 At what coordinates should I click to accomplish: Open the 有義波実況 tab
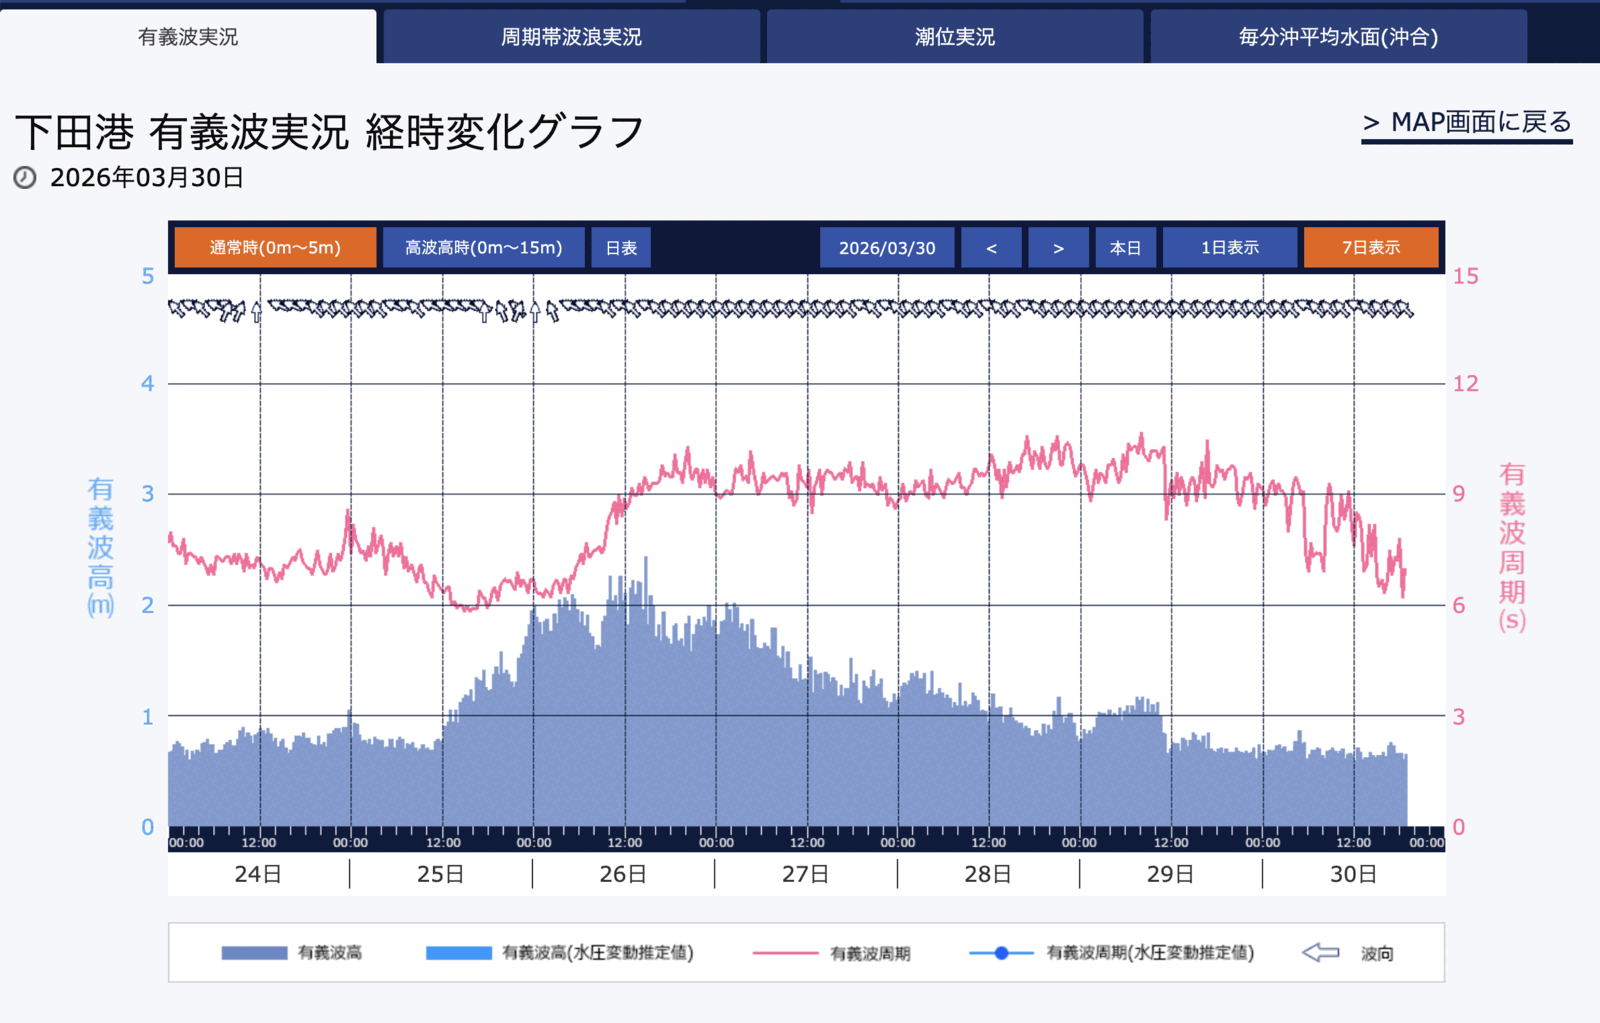click(188, 37)
